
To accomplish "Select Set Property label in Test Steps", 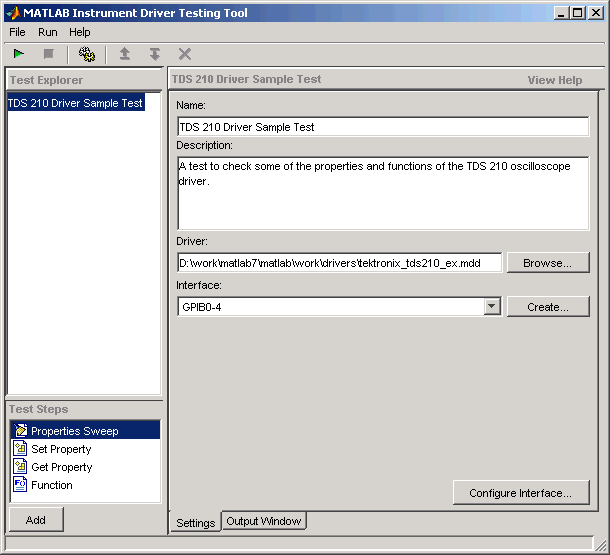I will (61, 449).
